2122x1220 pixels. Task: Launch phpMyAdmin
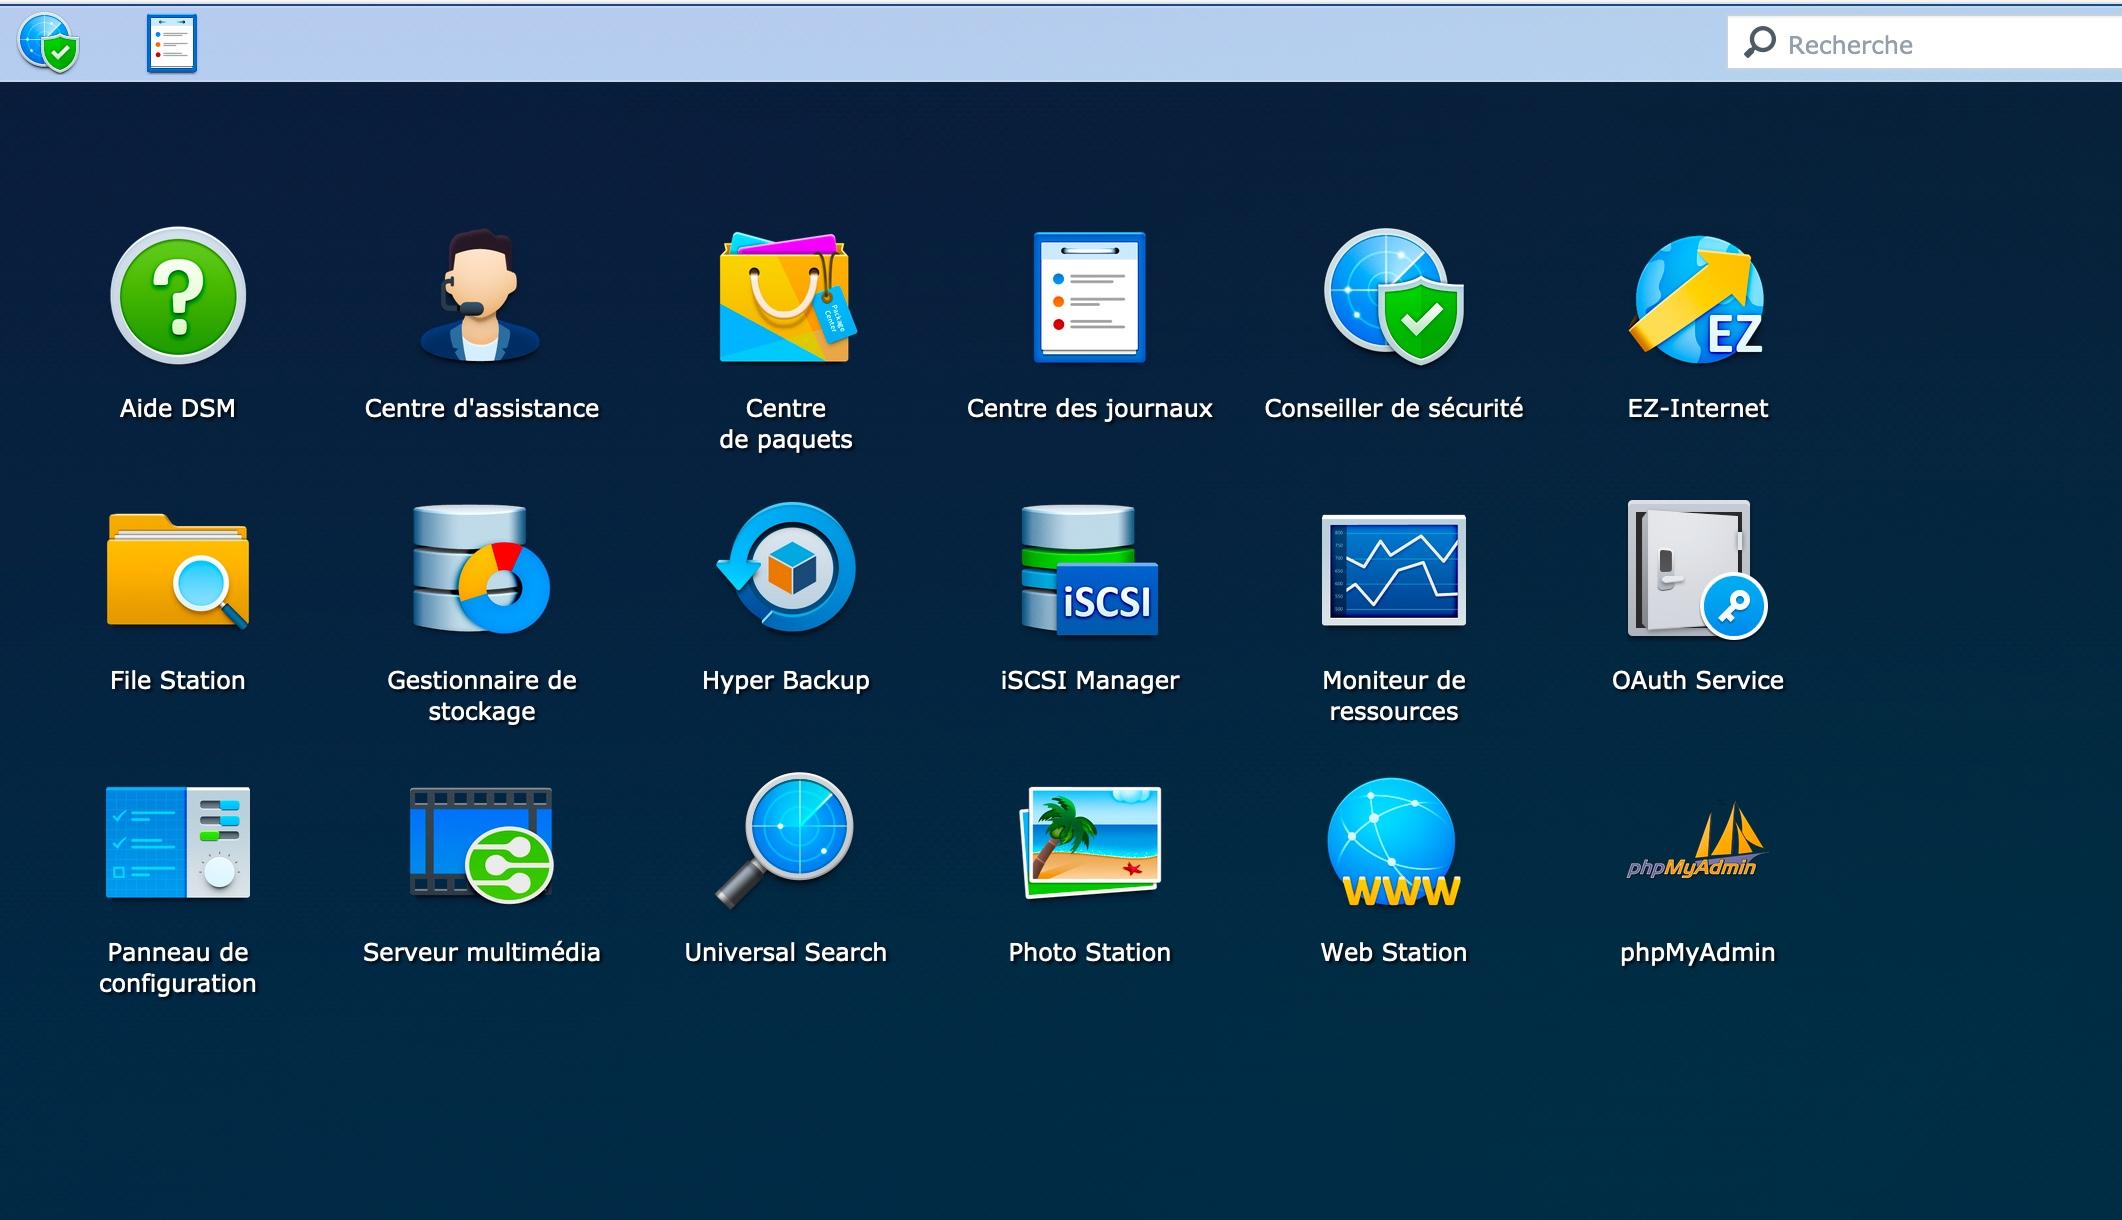point(1697,841)
